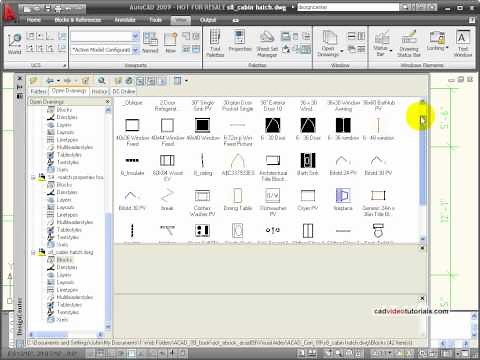This screenshot has width=480, height=360.
Task: Toggle Auto-hide on DesignCenter palette
Action: click(20, 87)
